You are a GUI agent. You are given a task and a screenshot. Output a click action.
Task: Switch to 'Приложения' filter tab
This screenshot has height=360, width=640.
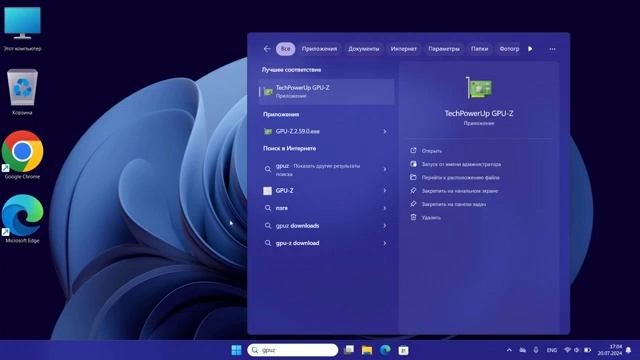click(x=319, y=49)
